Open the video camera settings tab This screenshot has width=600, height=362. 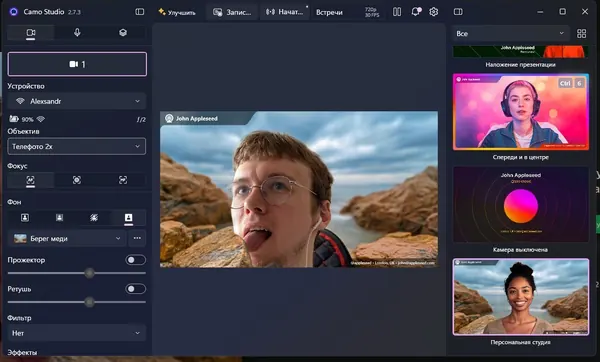(x=31, y=33)
